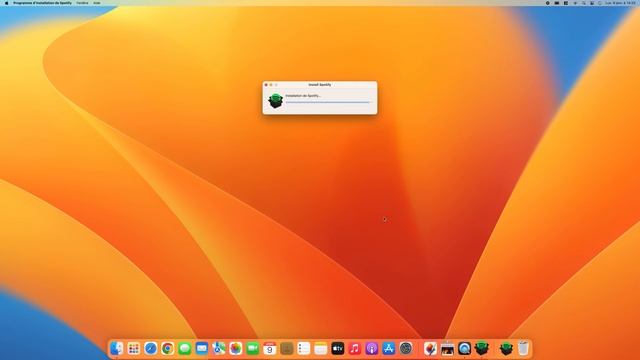The width and height of the screenshot is (640, 360).
Task: Click Spotify installer icon next to Trash
Action: [x=507, y=349]
